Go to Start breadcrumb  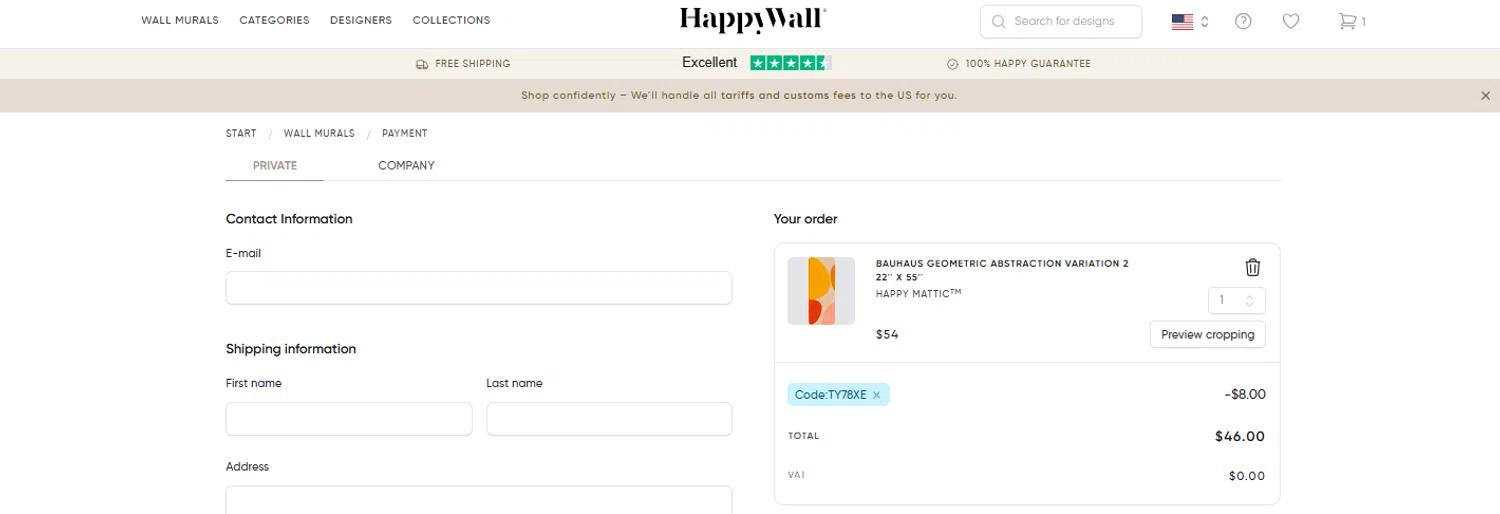pos(241,133)
